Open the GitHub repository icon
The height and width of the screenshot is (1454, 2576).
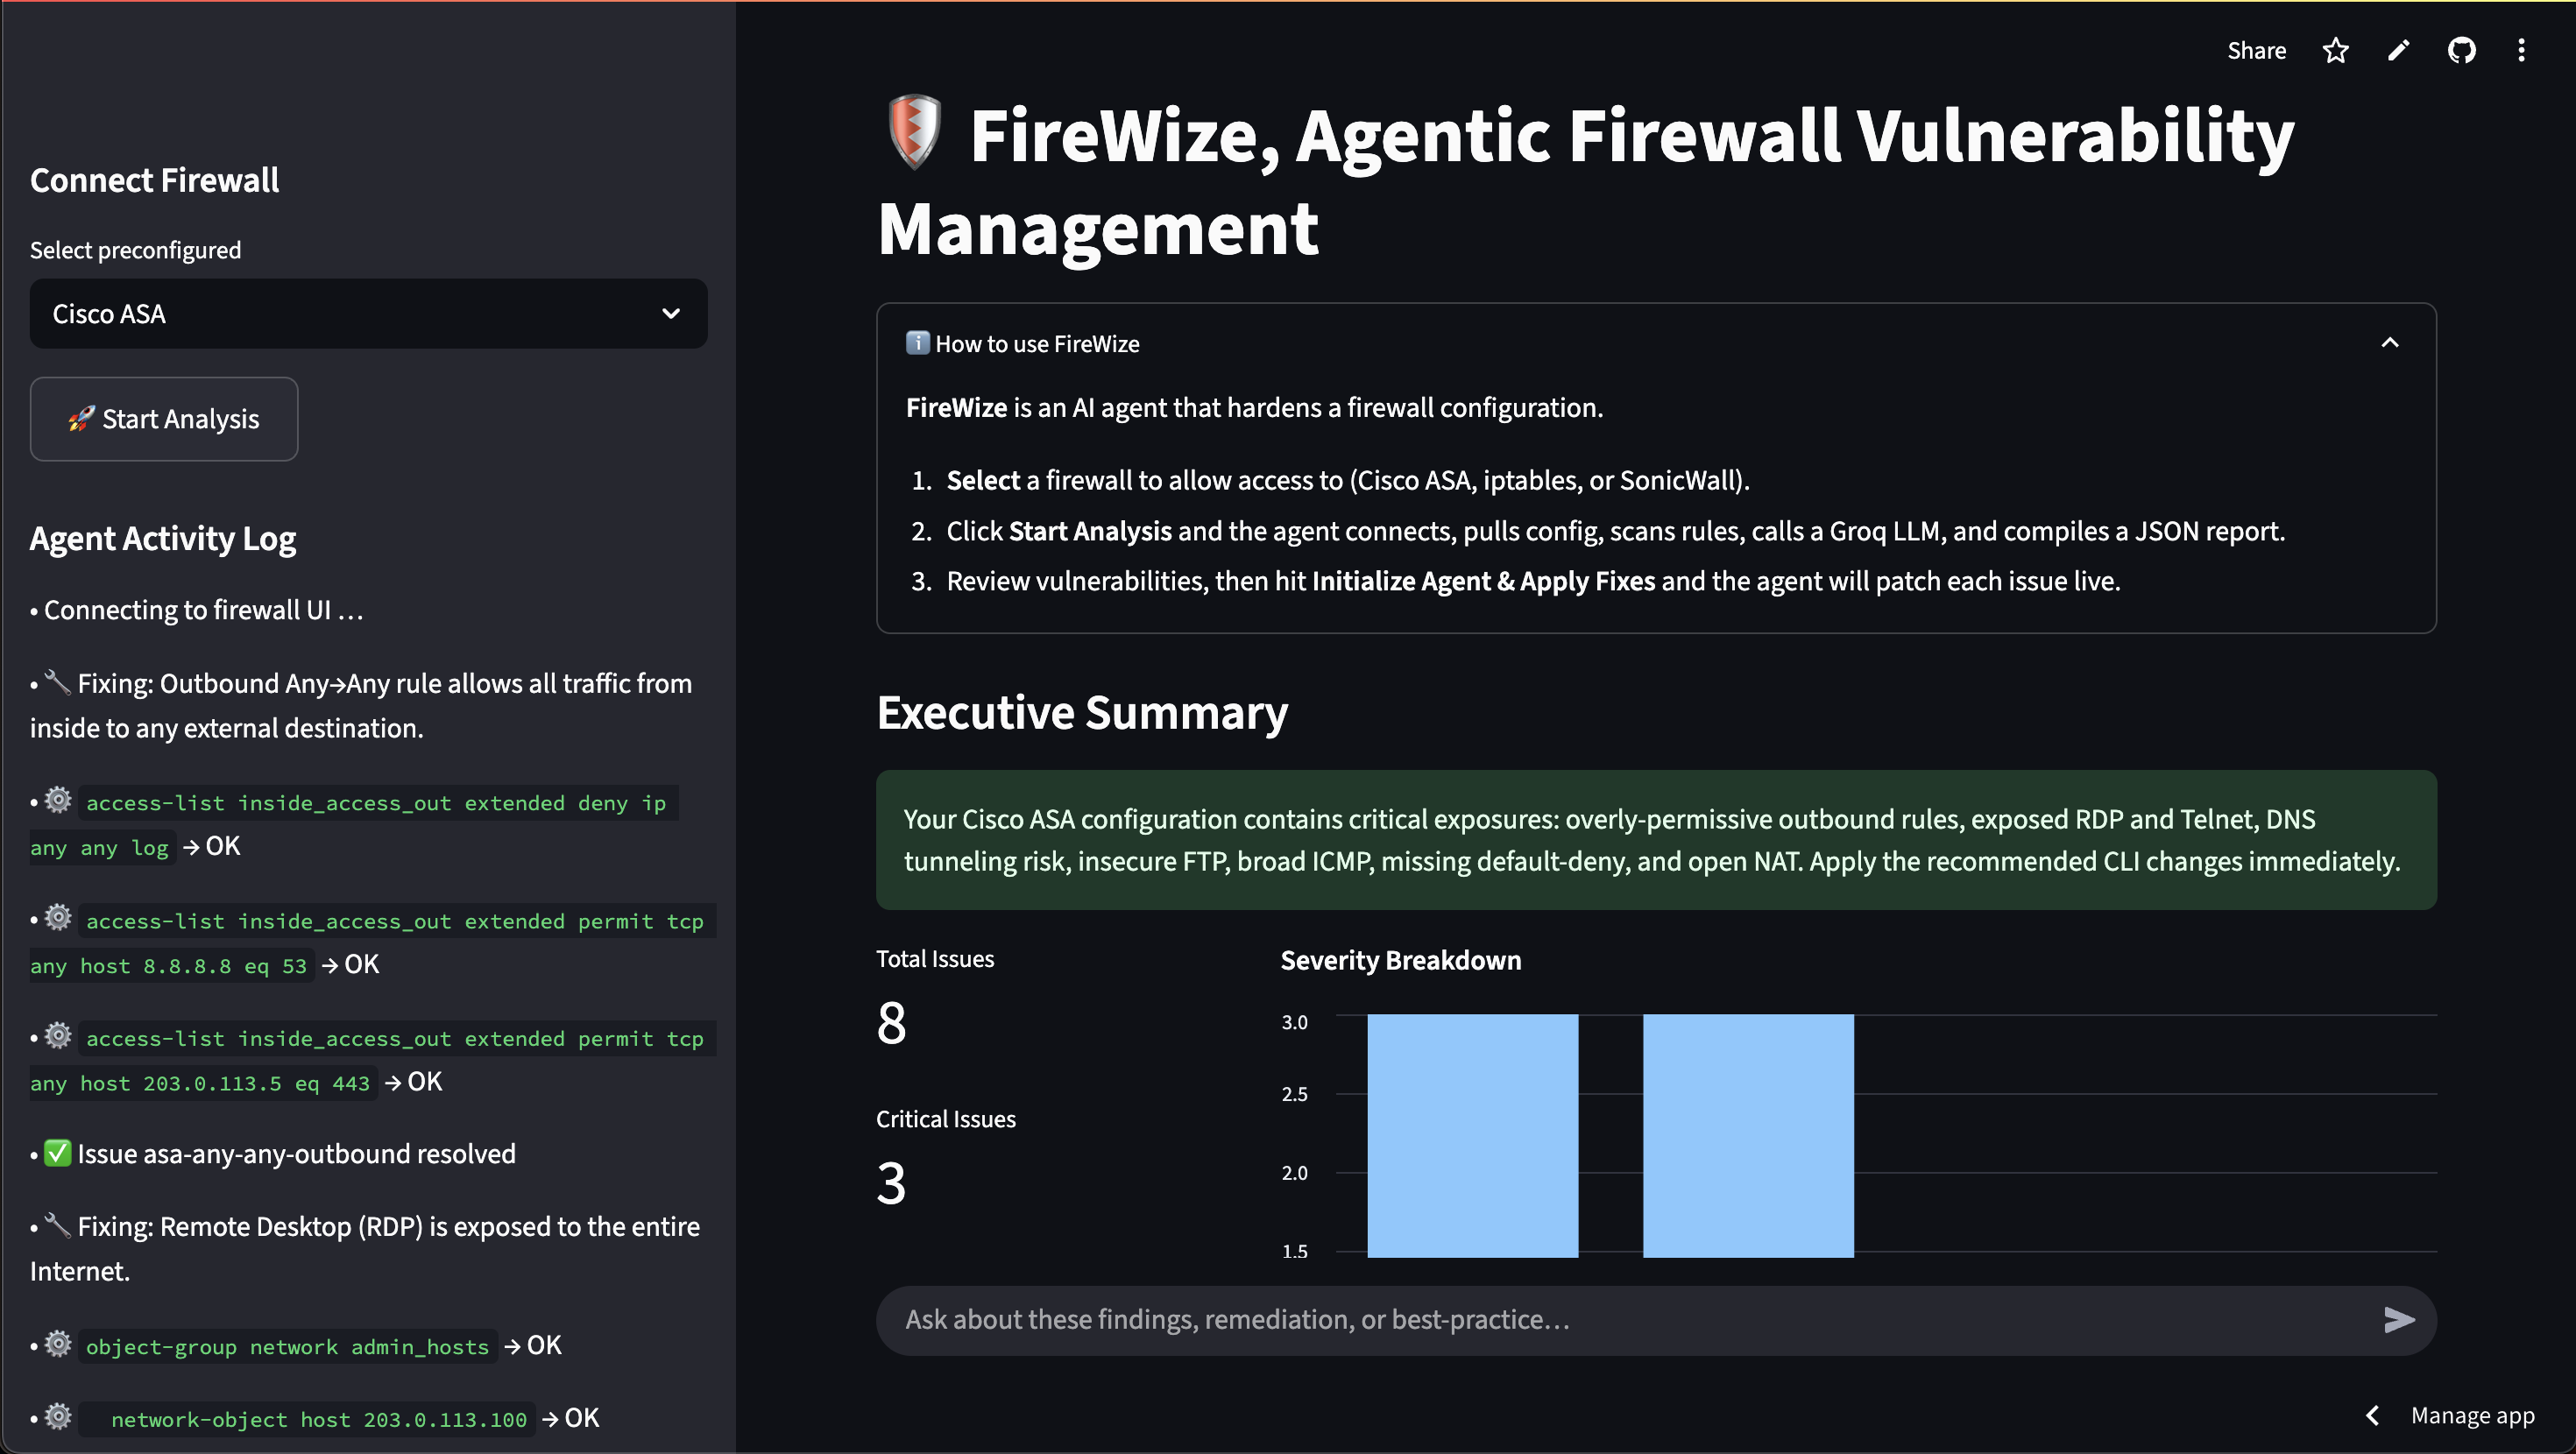click(2461, 51)
